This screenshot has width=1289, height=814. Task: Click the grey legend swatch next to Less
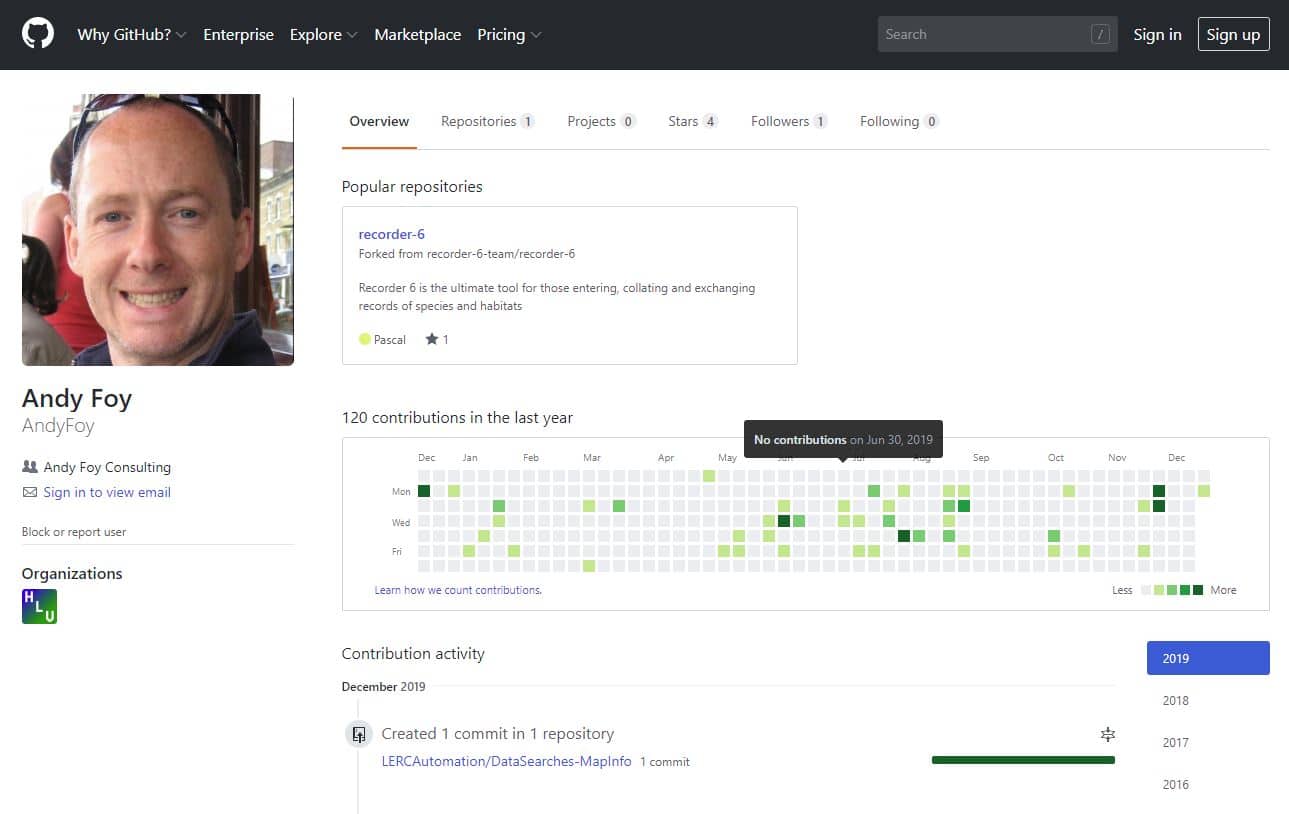click(x=1147, y=590)
